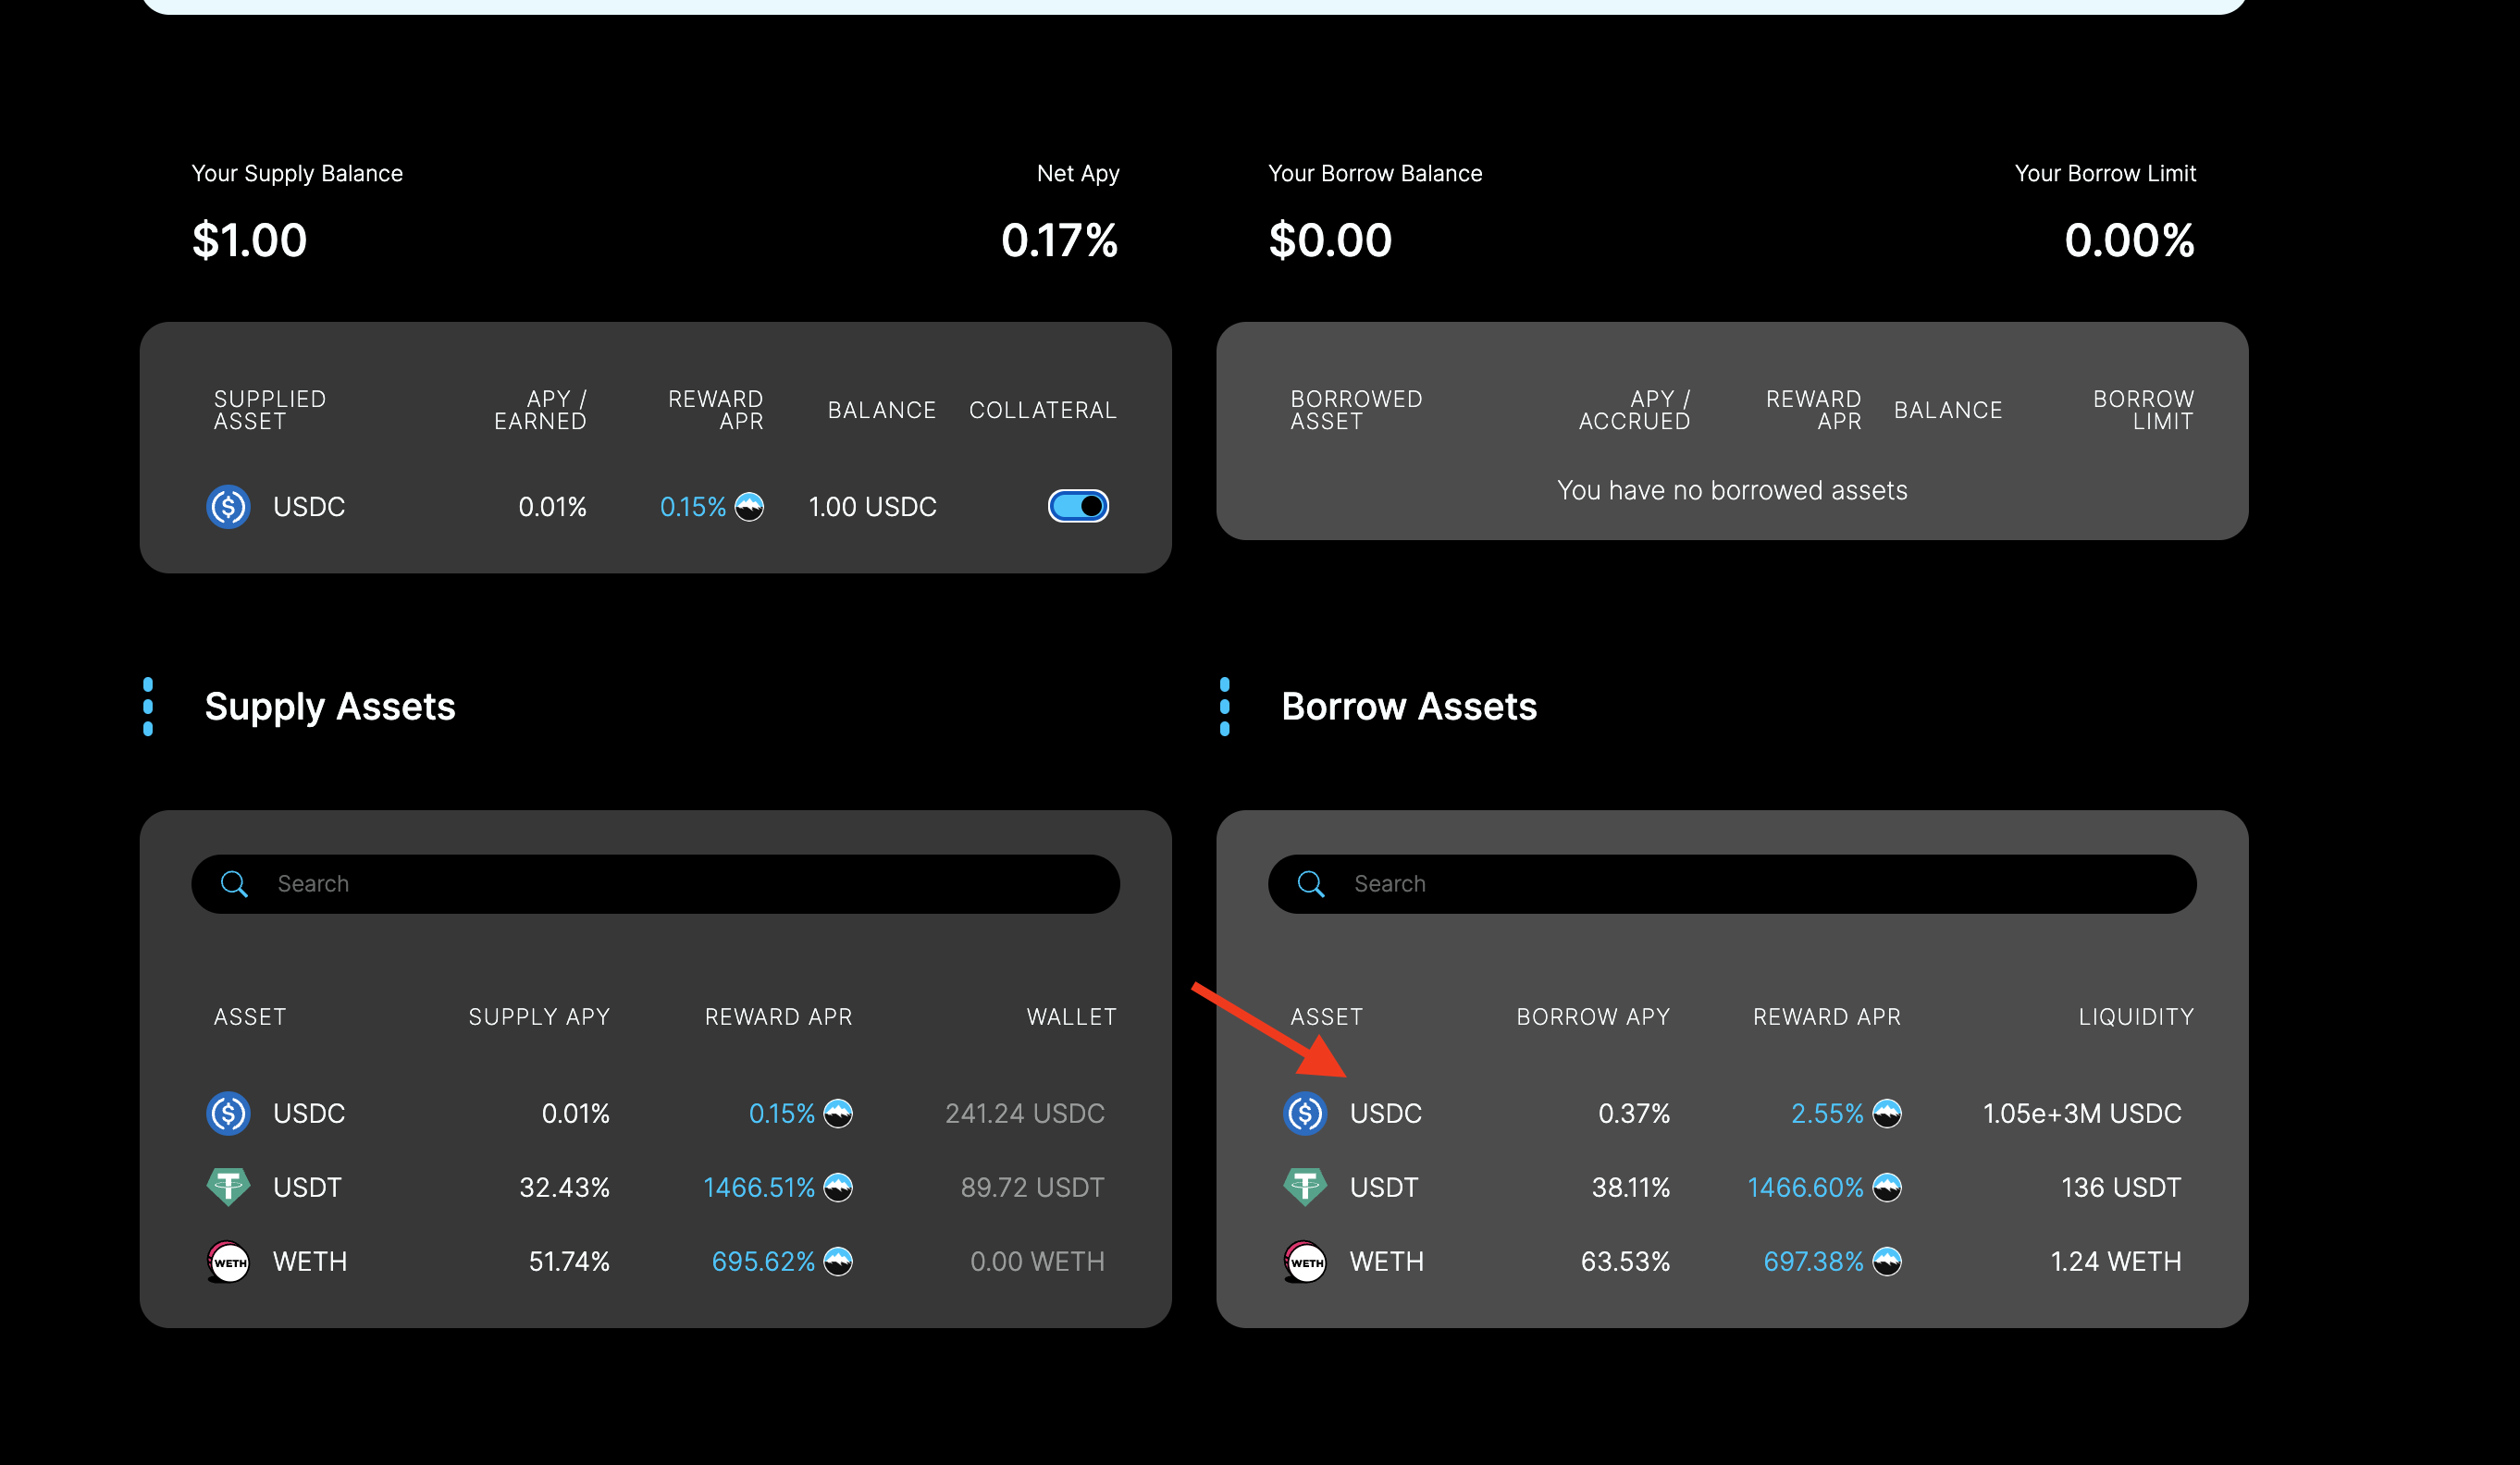2520x1465 pixels.
Task: Click the 1466.60% USDT borrow reward APR
Action: (1805, 1187)
